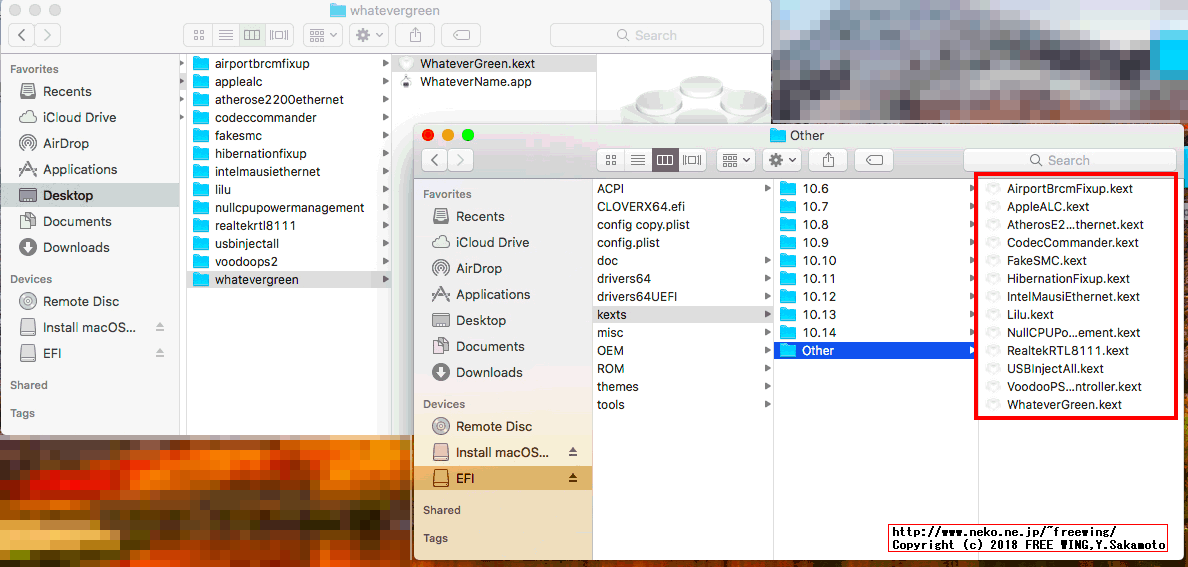Select AppleALC.kext file

point(1048,206)
